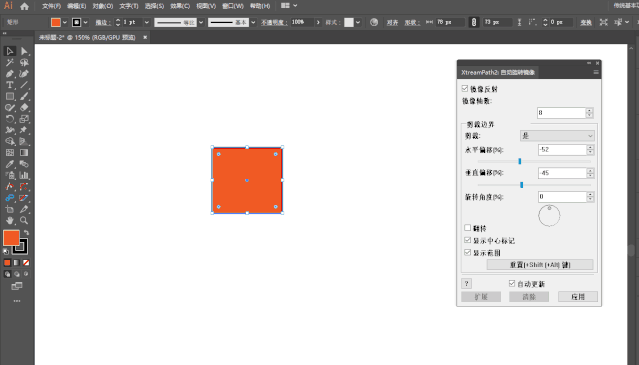The width and height of the screenshot is (639, 365).
Task: Open the fill color dropdown in control bar
Action: tap(64, 22)
